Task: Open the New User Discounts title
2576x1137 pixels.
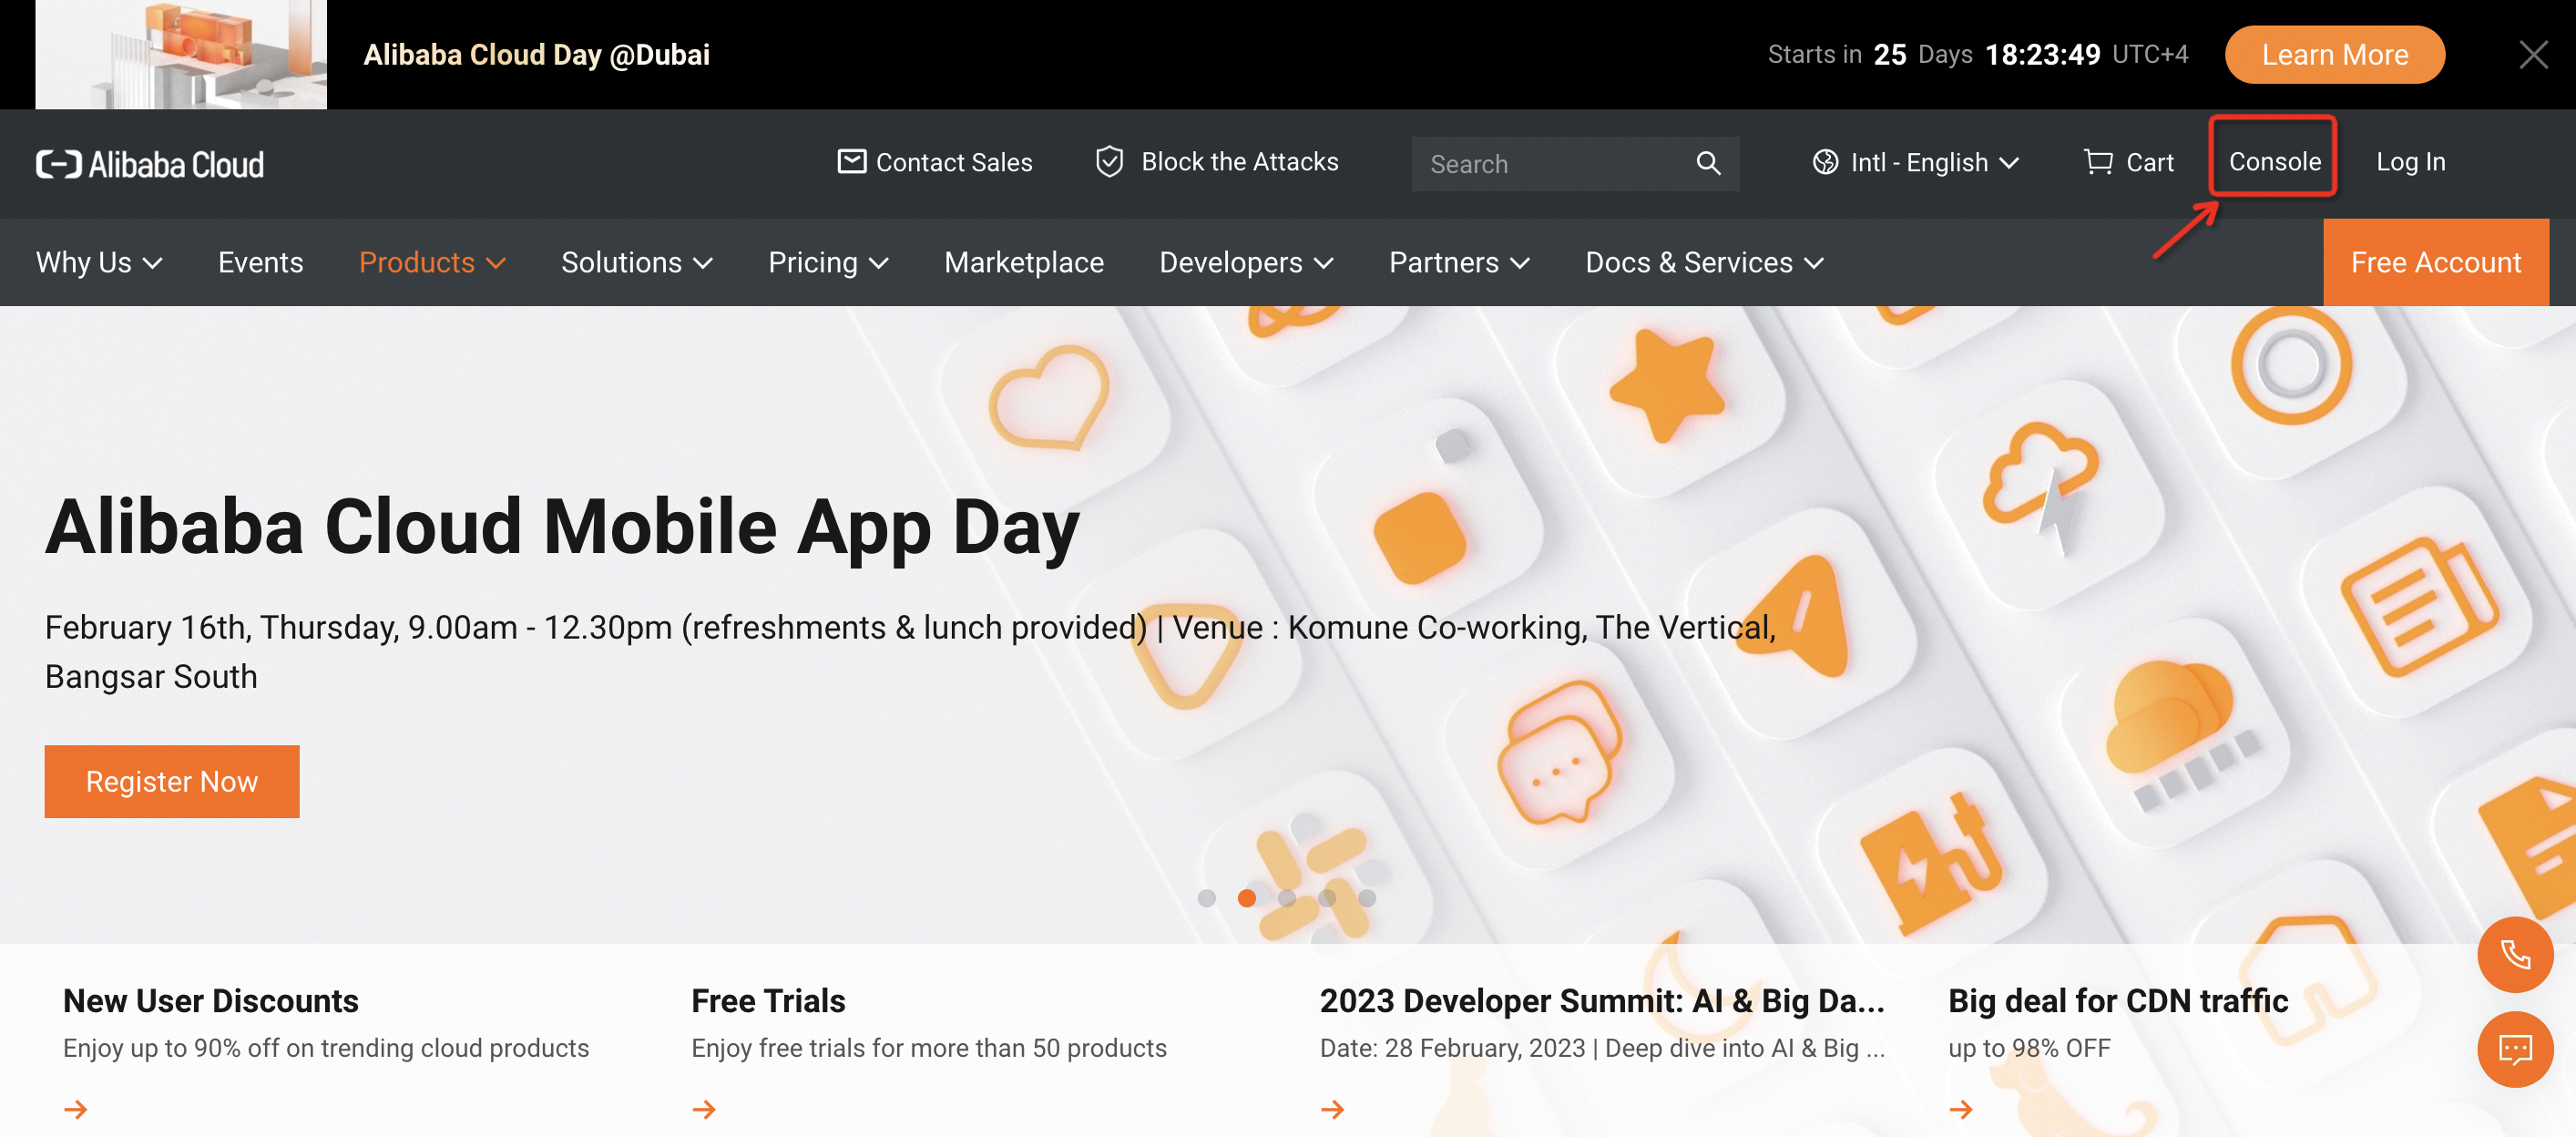Action: pyautogui.click(x=210, y=1001)
